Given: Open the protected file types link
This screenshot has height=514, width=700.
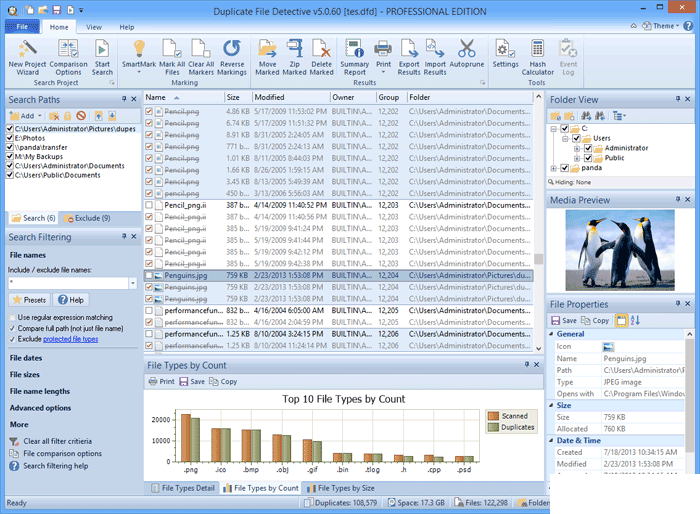Looking at the screenshot, I should 71,339.
